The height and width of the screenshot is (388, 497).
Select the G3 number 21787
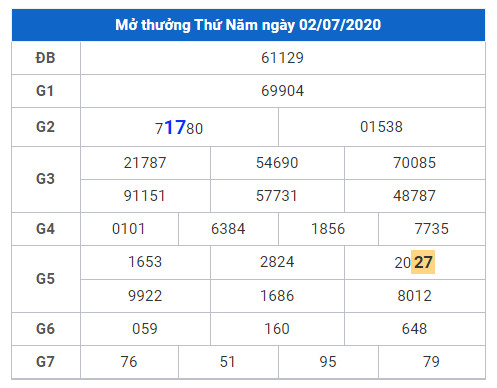[x=145, y=163]
